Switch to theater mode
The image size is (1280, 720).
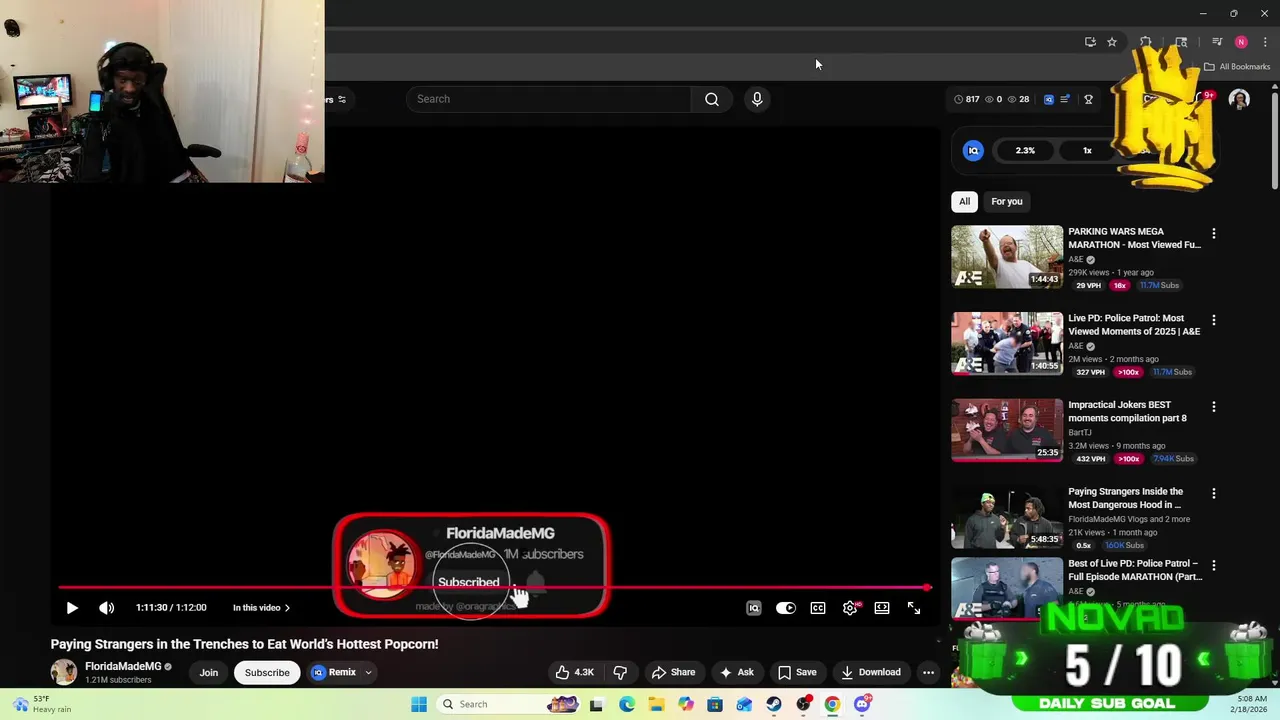(x=882, y=608)
